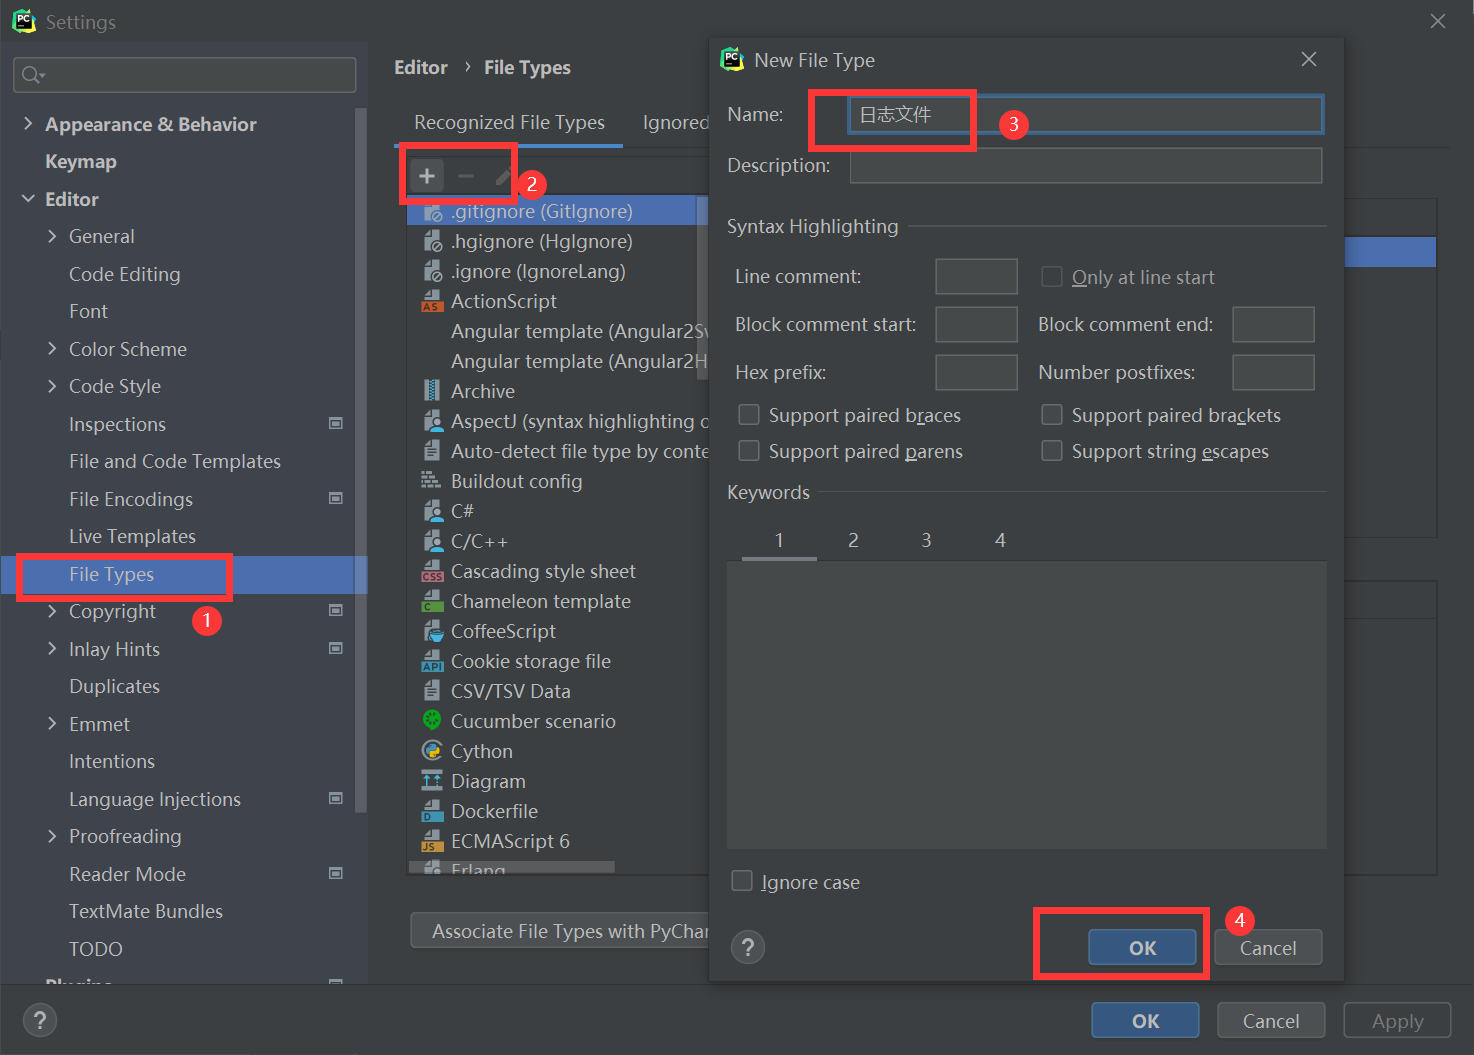Click the minus icon to remove a file type

click(x=464, y=175)
